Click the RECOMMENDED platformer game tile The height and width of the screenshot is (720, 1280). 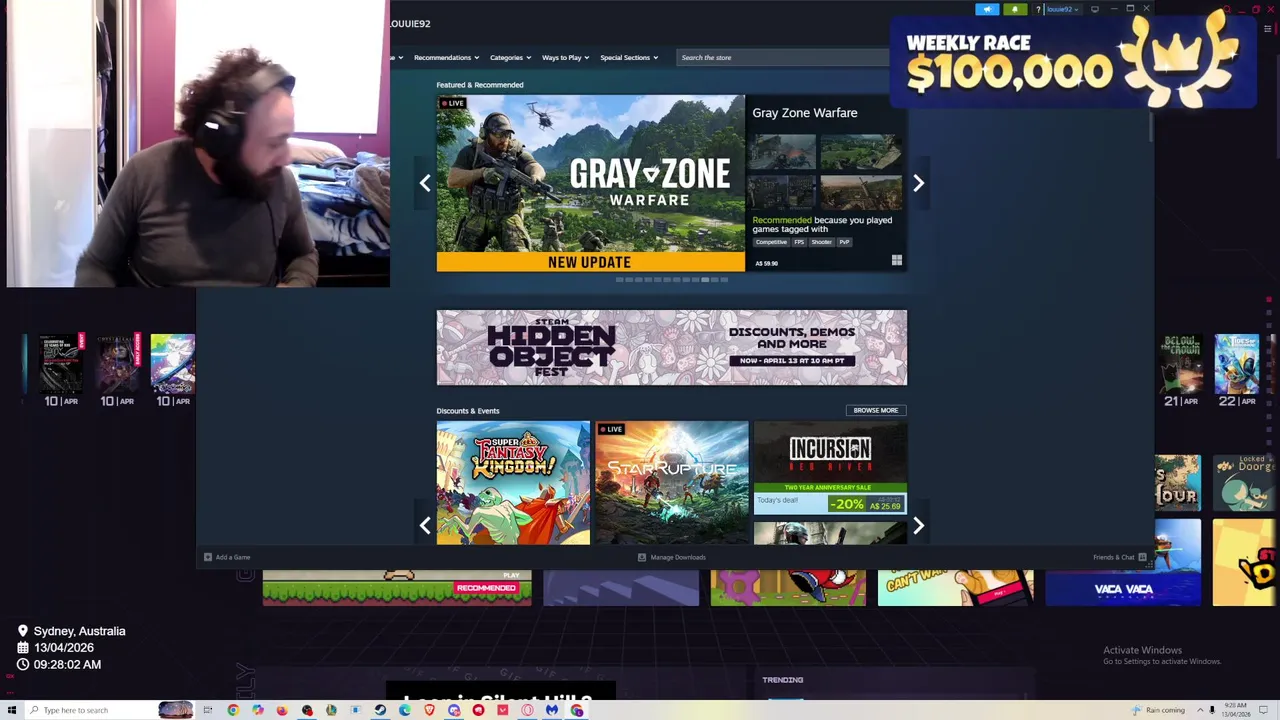point(397,588)
